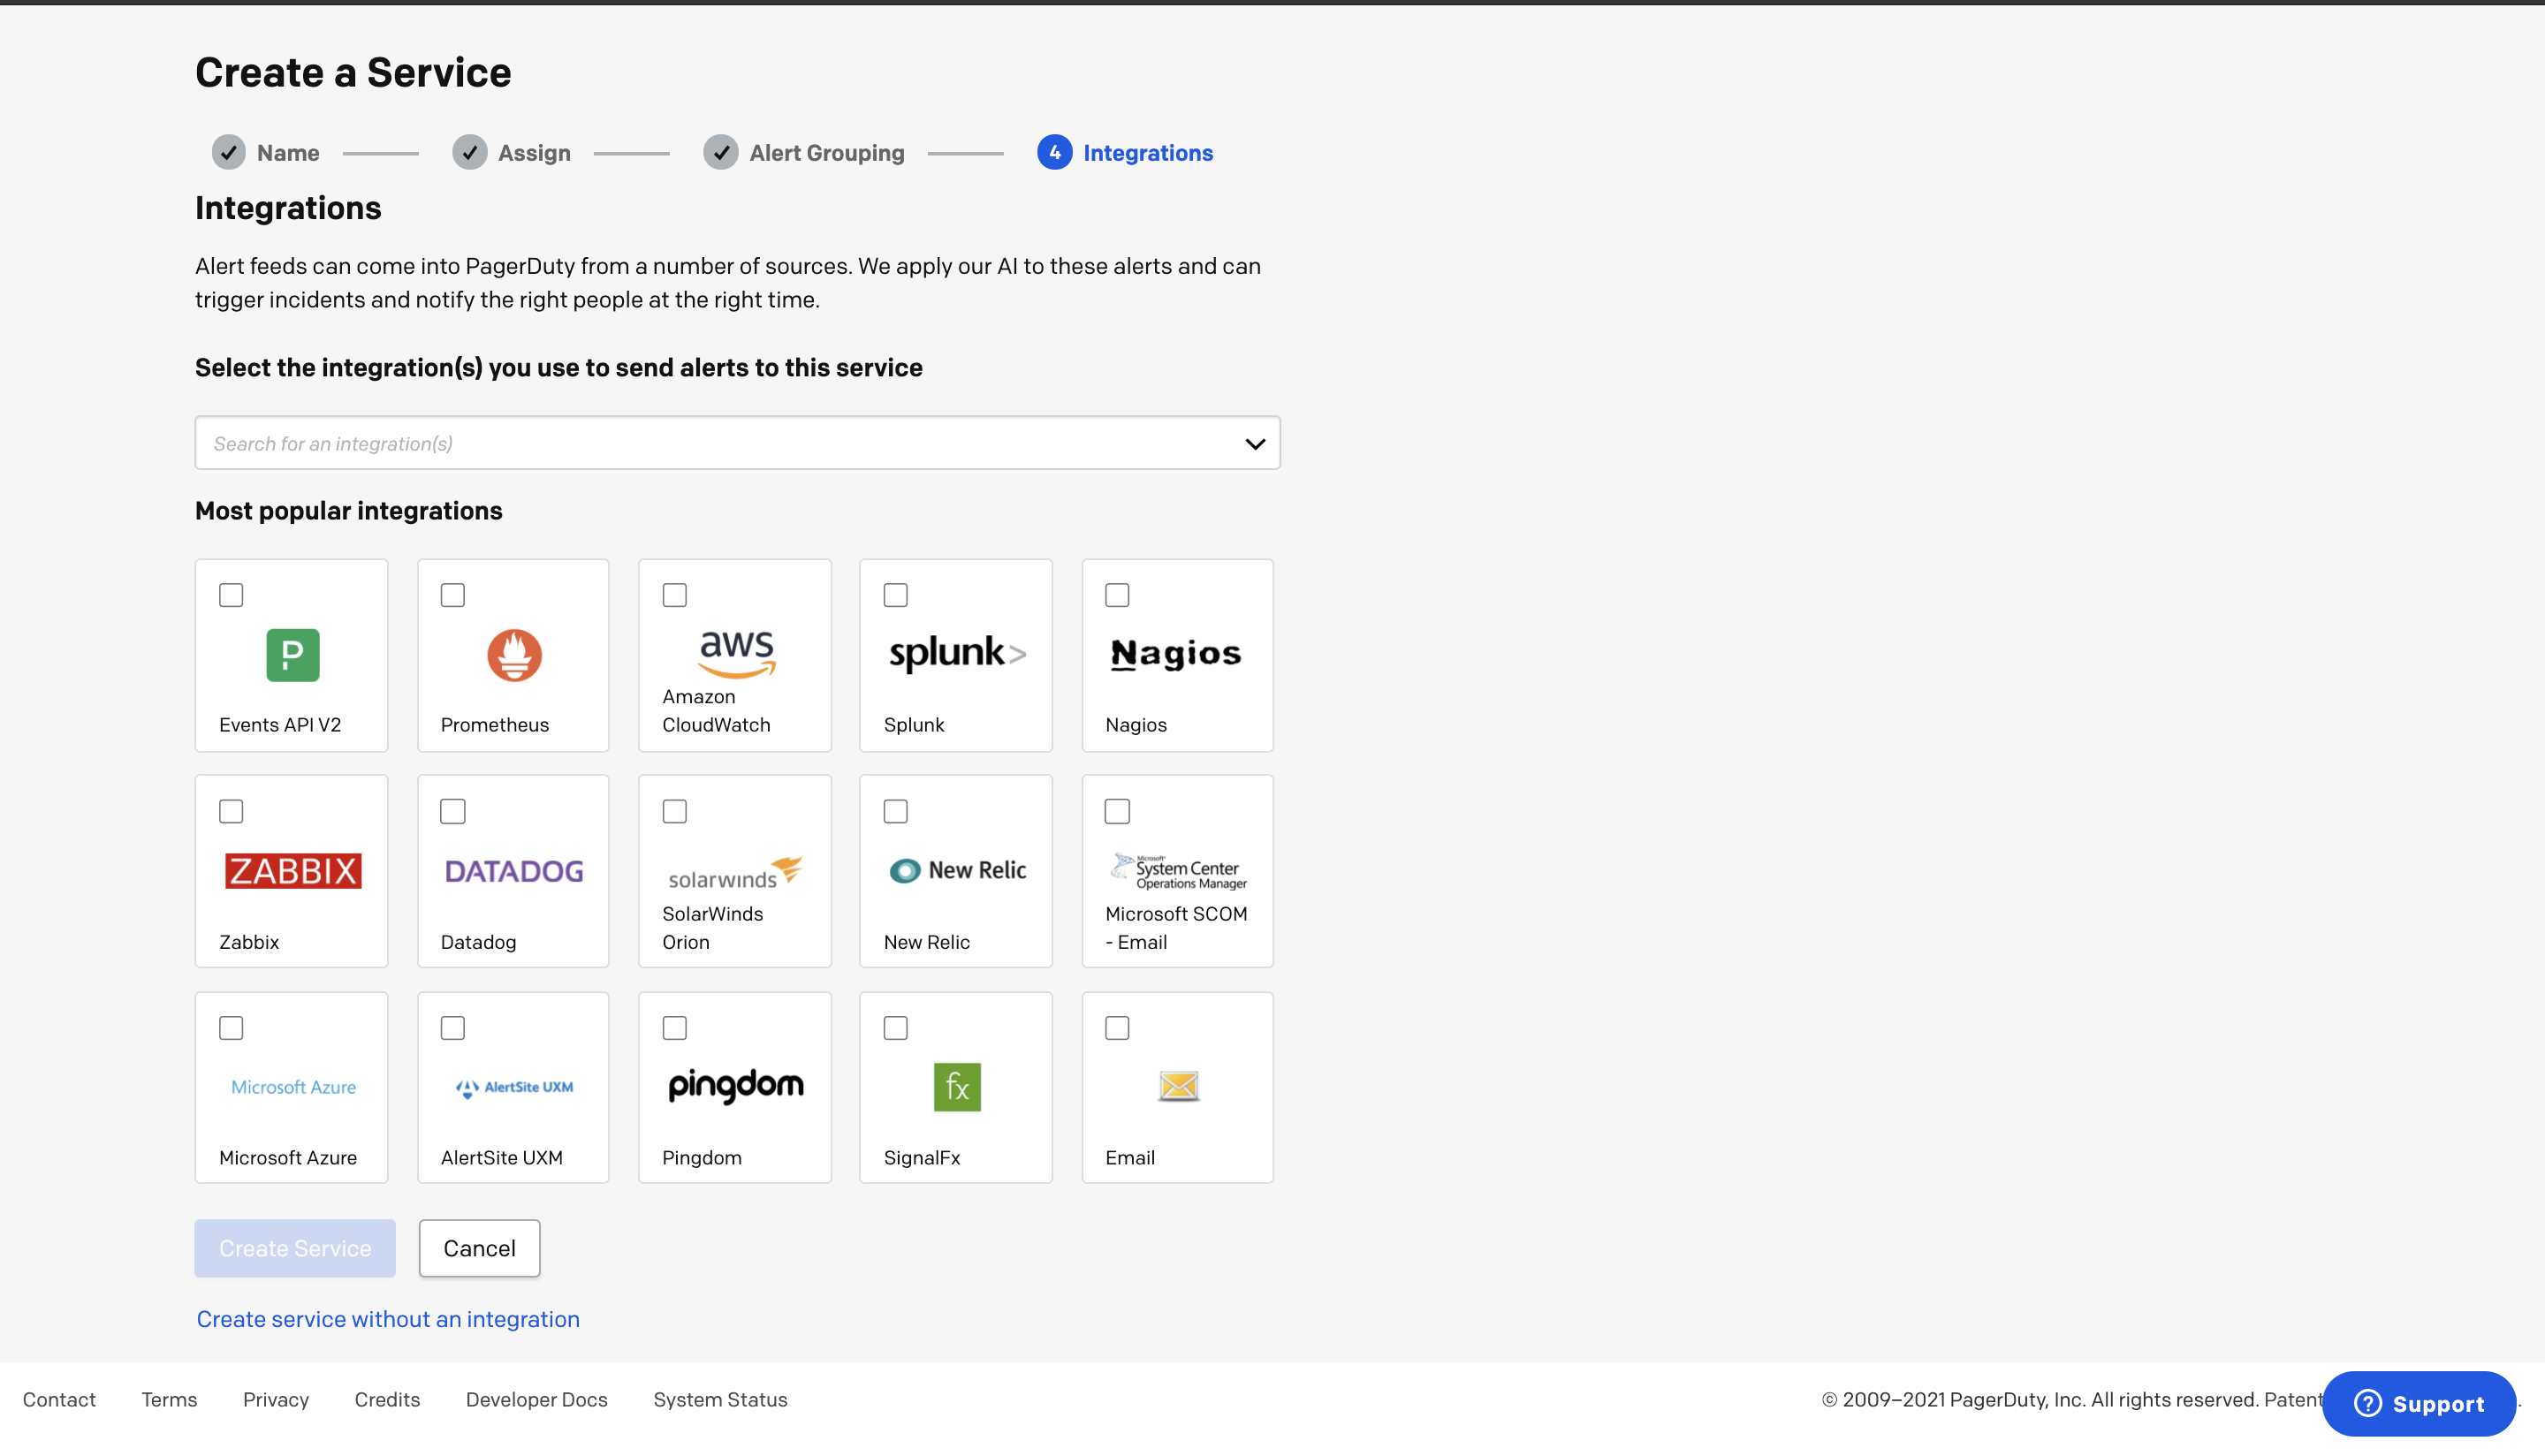Go back to the Alert Grouping step
Screen dimensions: 2545x1456
827,153
